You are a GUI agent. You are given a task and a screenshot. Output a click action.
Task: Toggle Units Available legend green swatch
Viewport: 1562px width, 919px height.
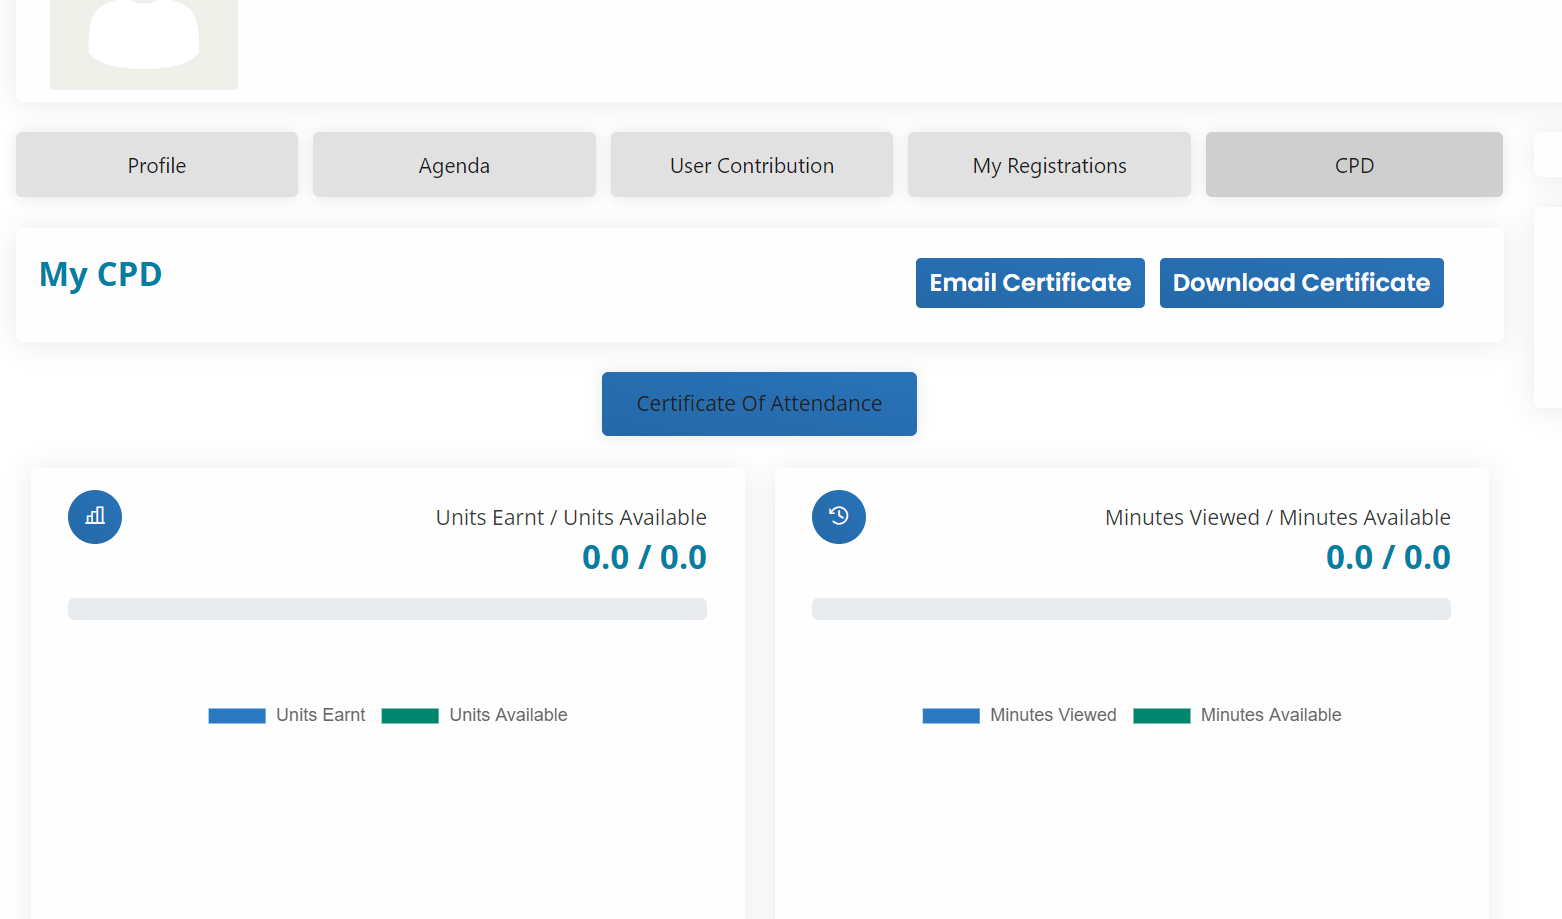coord(410,716)
